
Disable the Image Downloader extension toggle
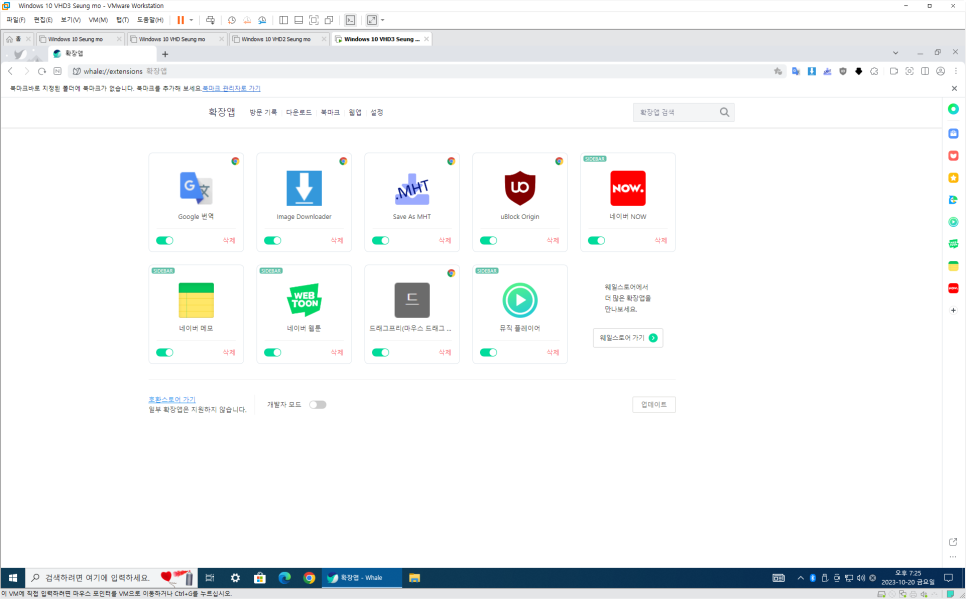pos(272,240)
